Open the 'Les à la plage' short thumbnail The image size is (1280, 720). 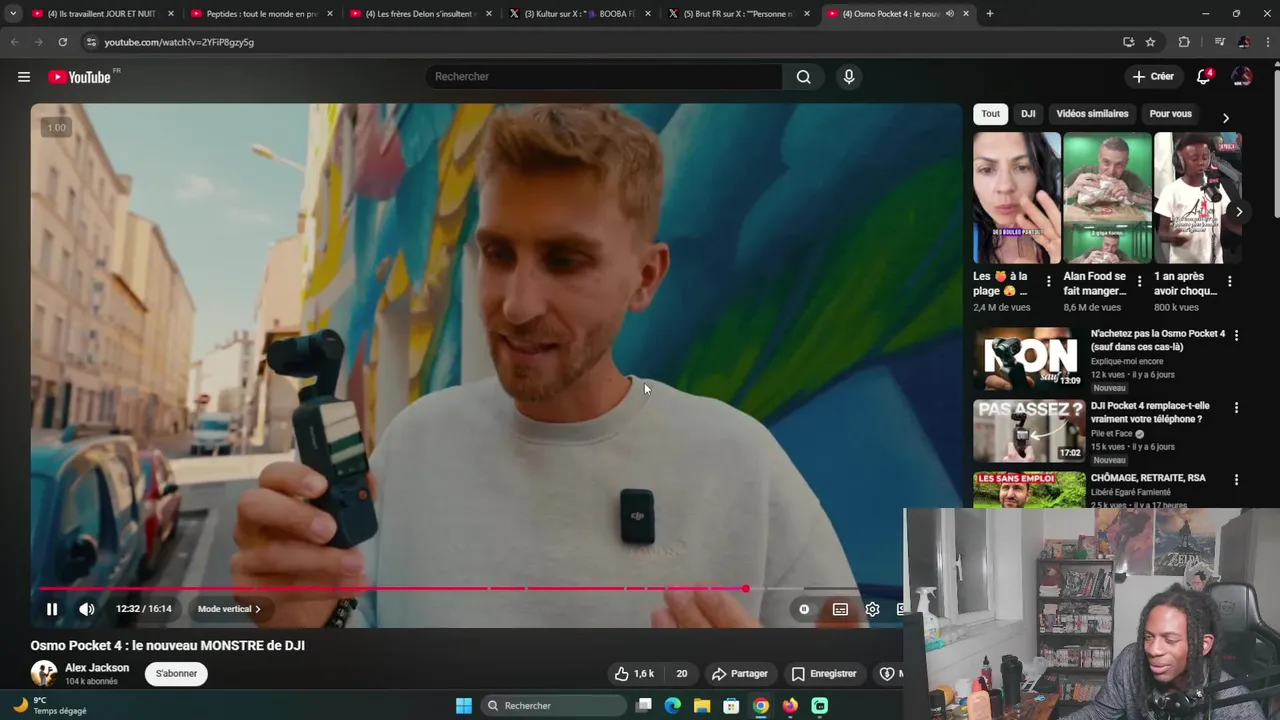coord(1017,198)
